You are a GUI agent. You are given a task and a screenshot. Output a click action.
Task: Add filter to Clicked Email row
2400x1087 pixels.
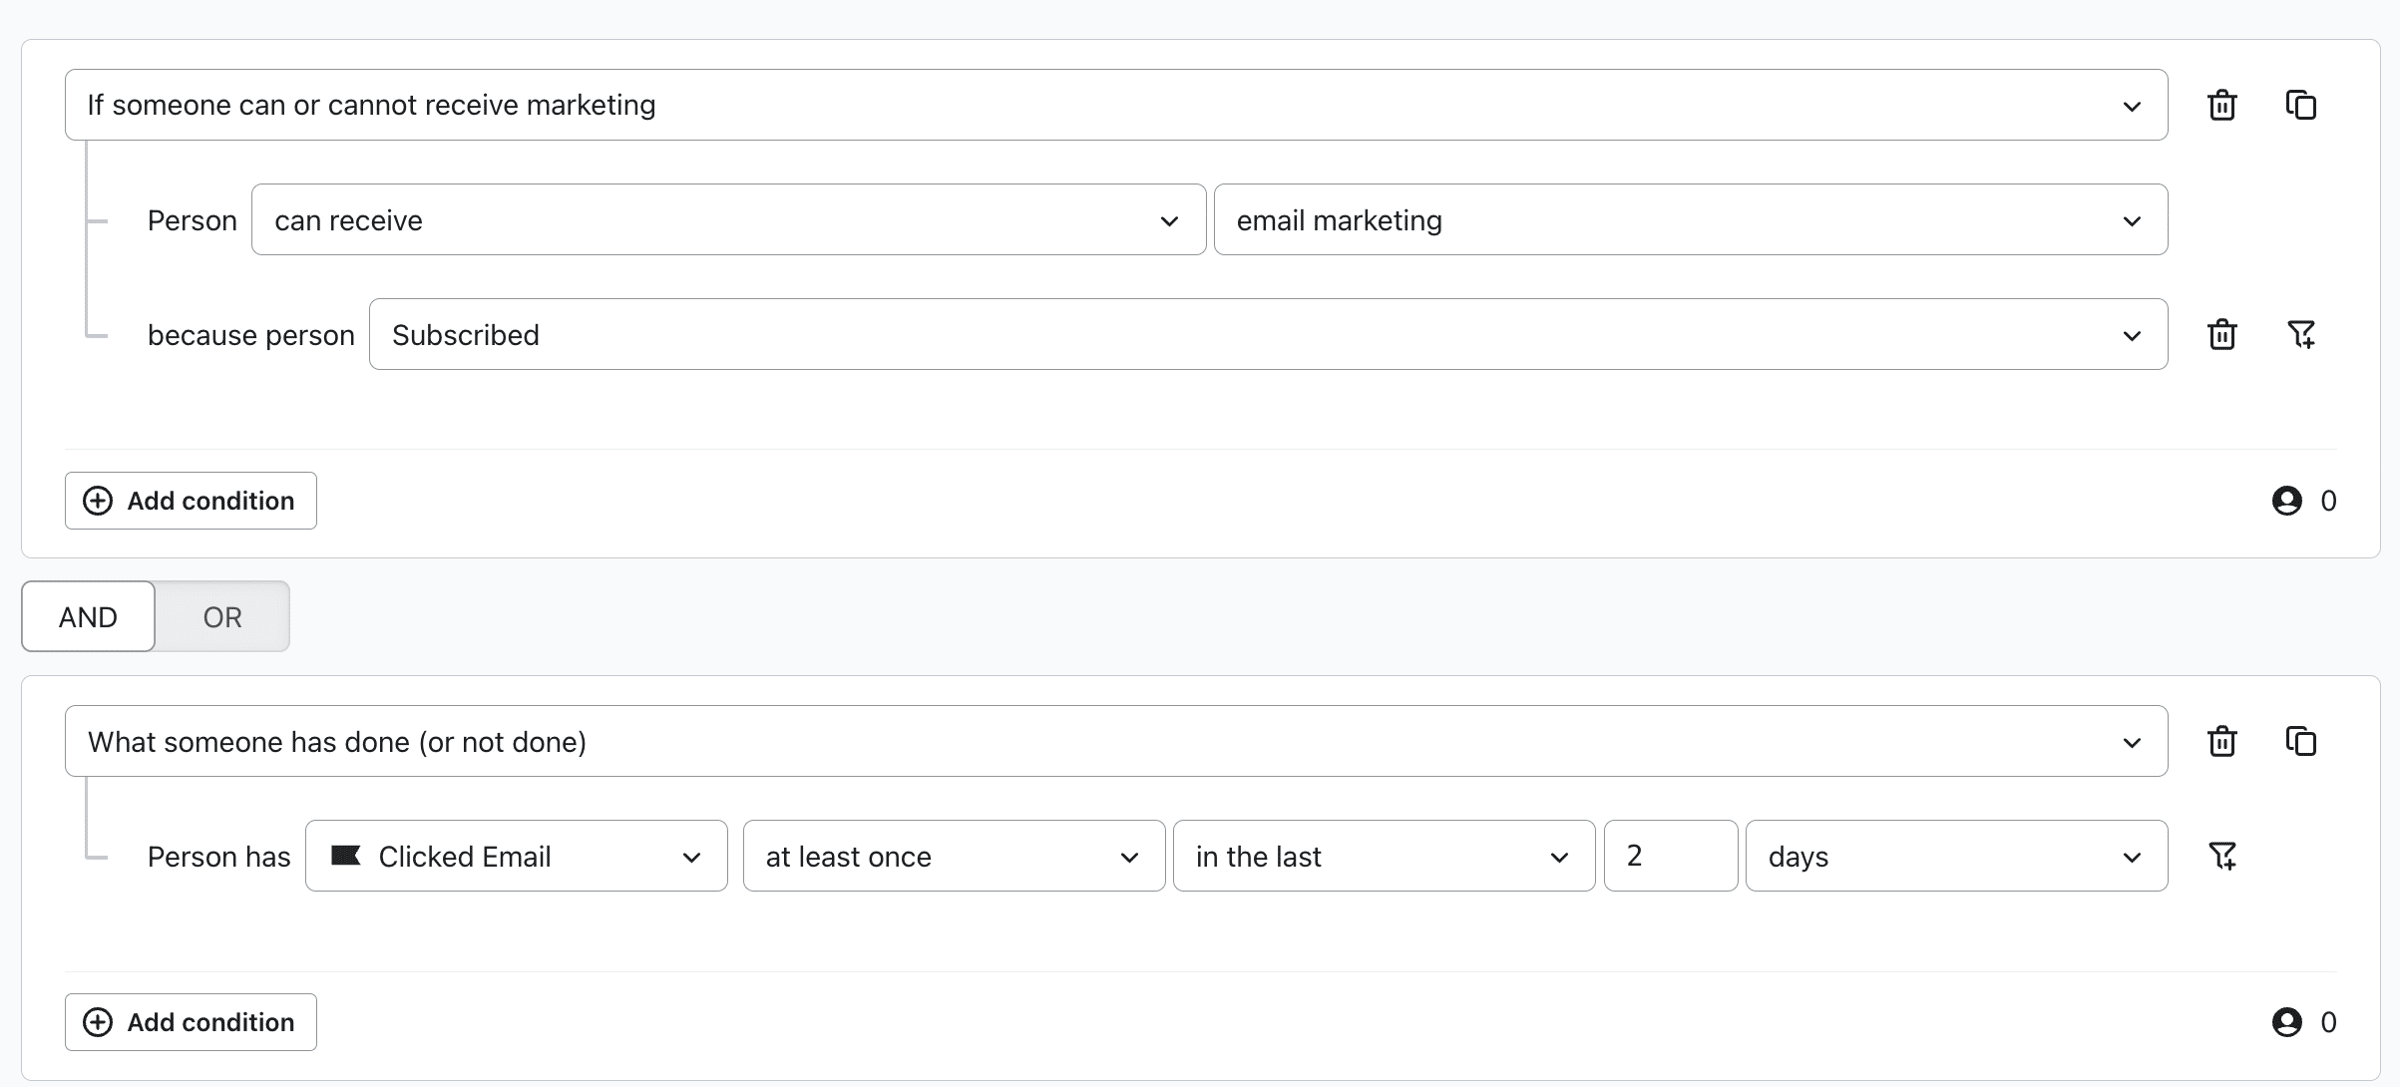click(x=2221, y=856)
